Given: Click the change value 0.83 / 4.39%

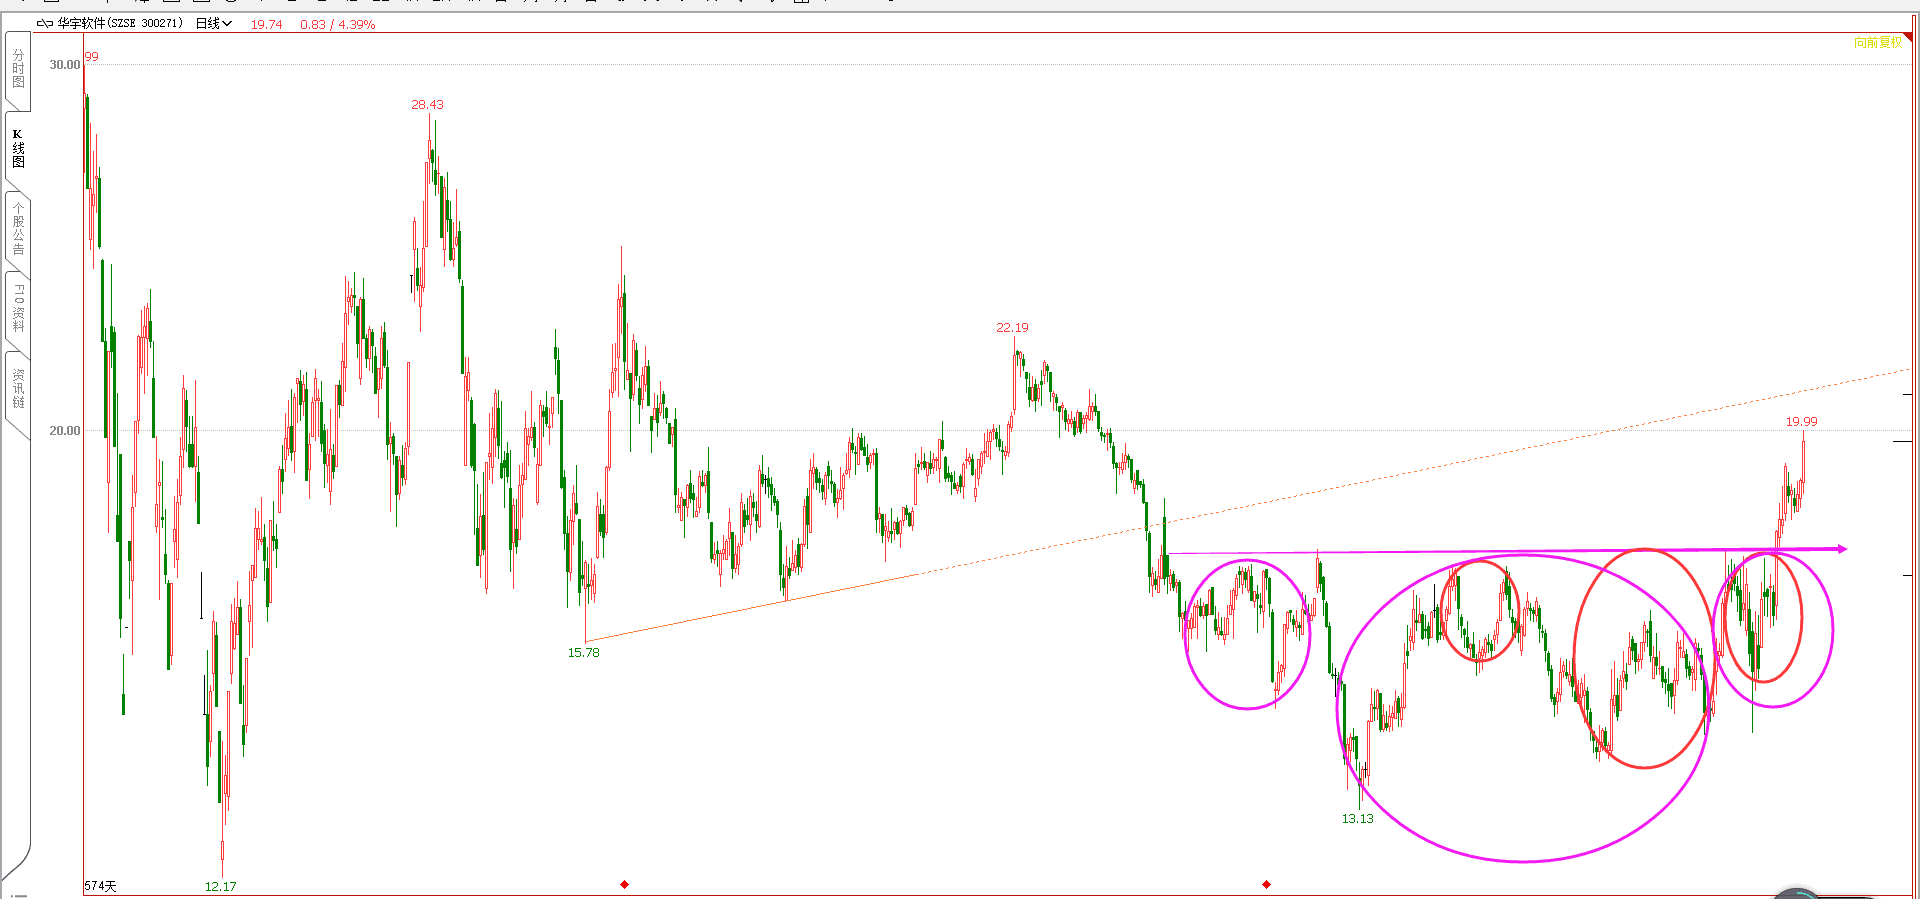Looking at the screenshot, I should click(x=337, y=25).
